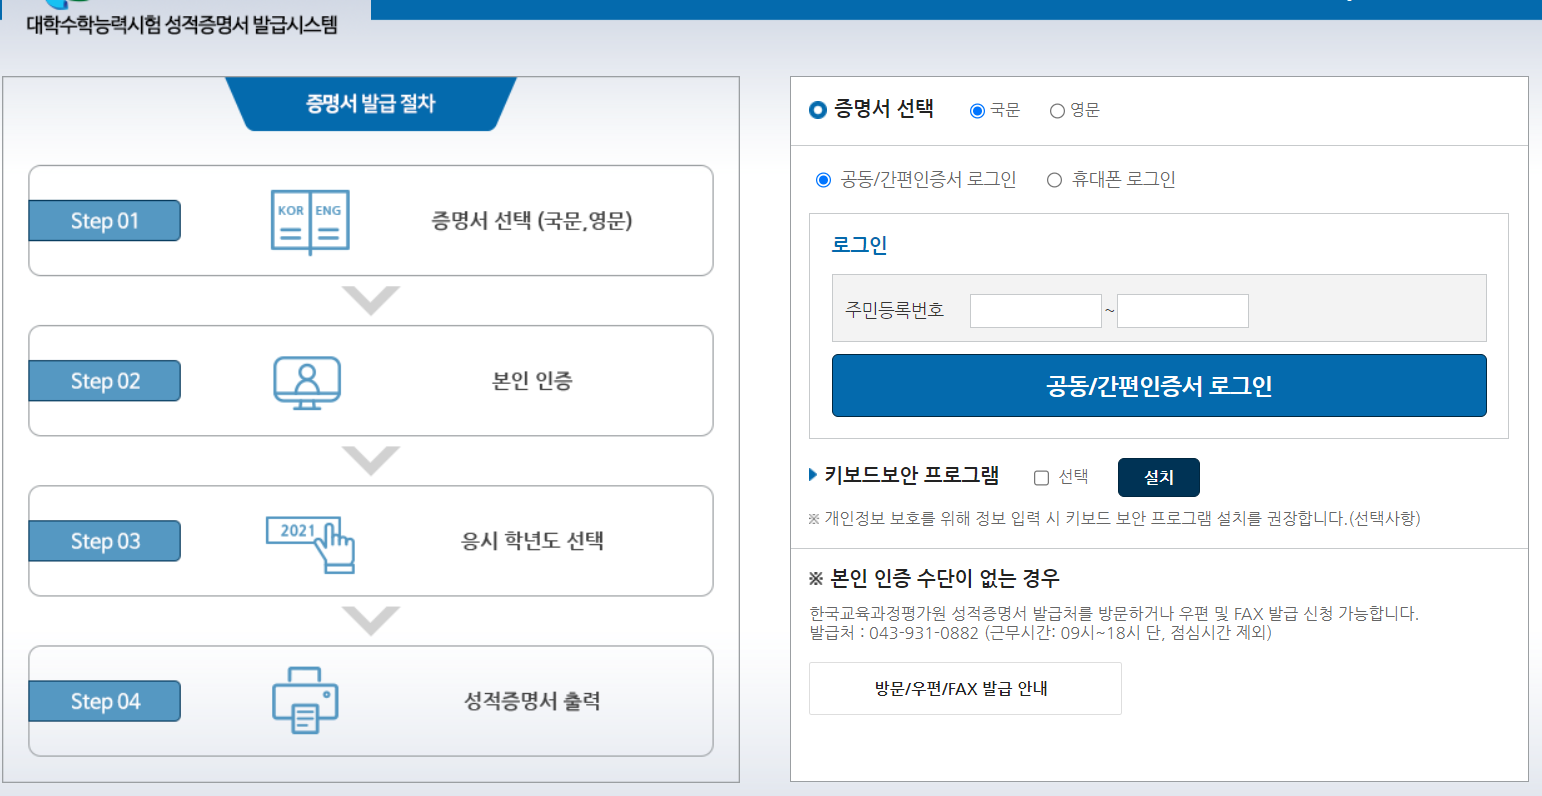Screen dimensions: 1542x796
Task: Select the 휴대폰 로그인 radio button
Action: [x=1053, y=180]
